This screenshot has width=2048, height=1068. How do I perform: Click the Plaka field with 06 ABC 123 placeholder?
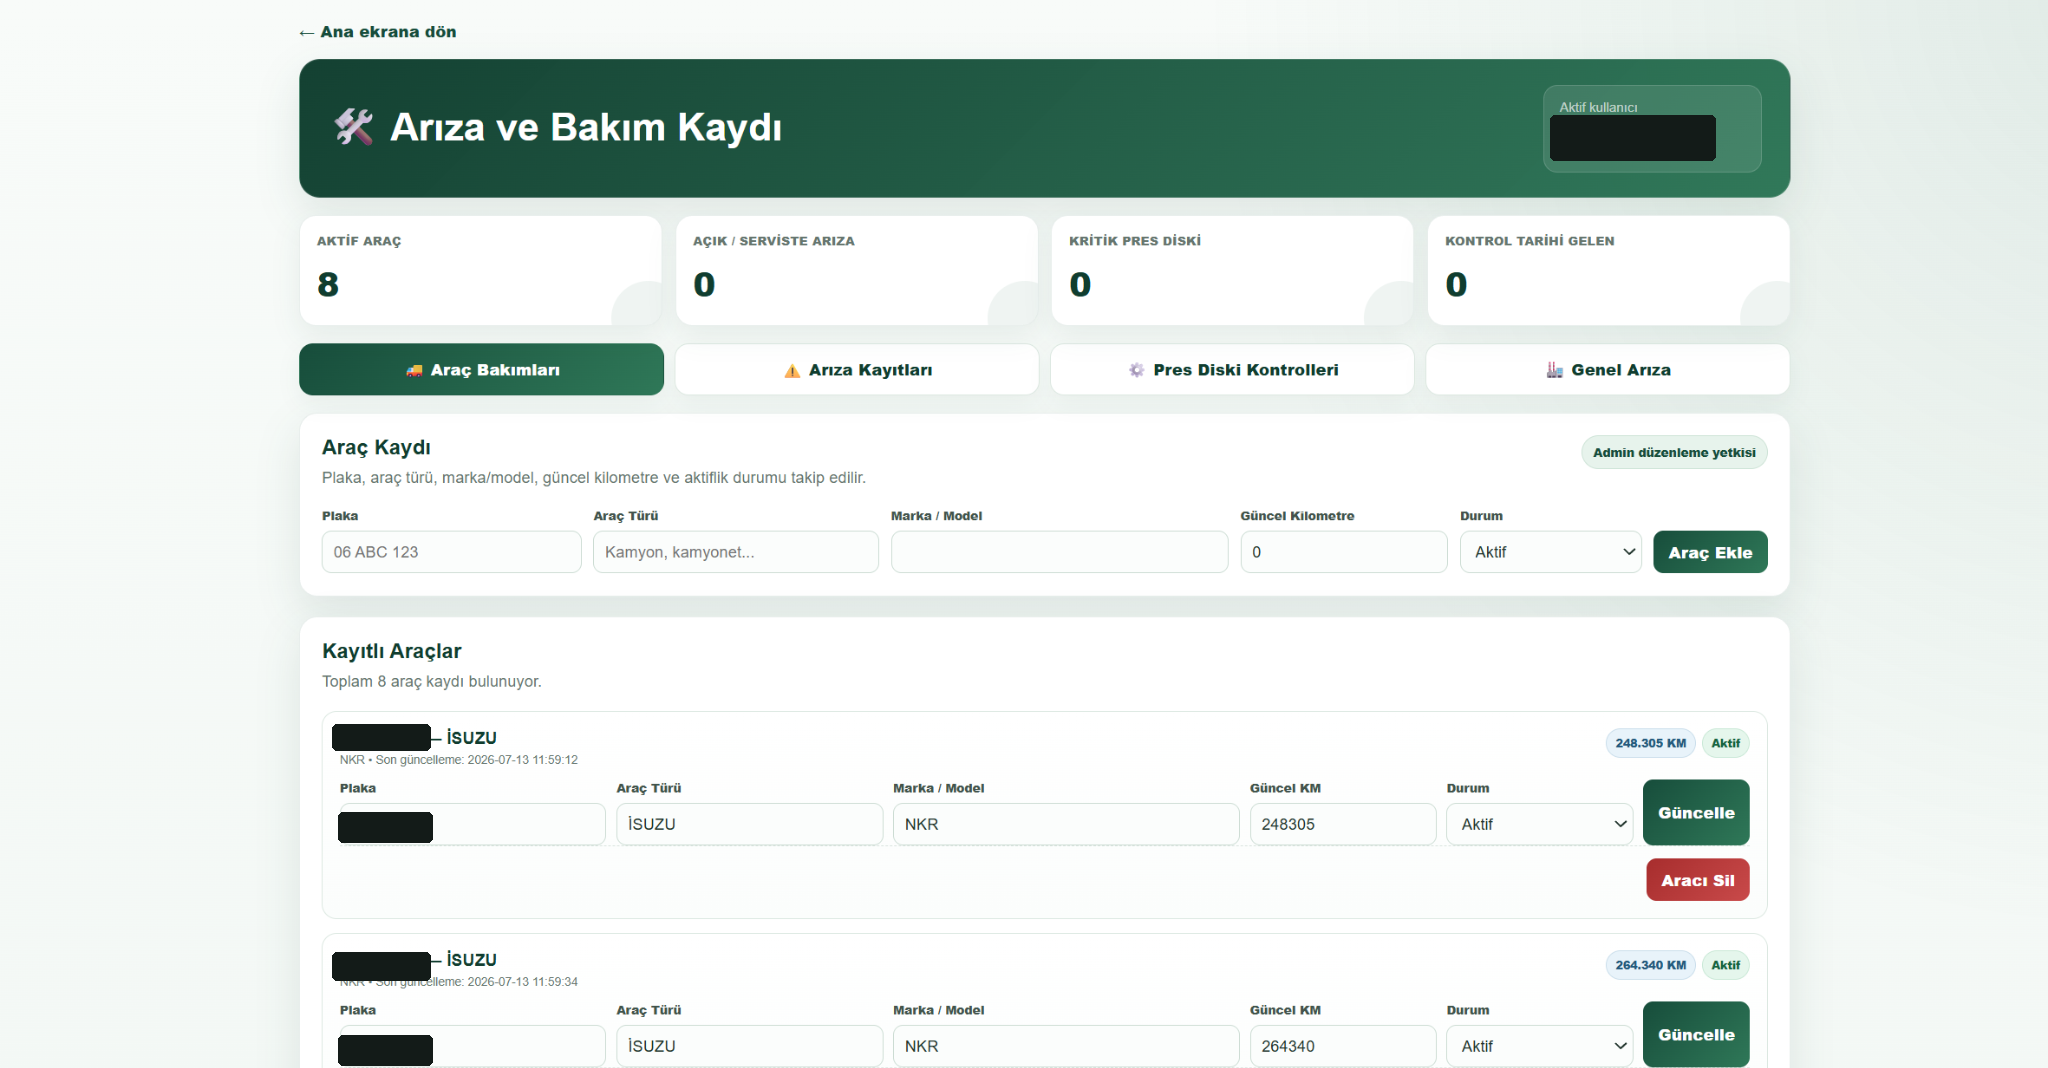(451, 552)
